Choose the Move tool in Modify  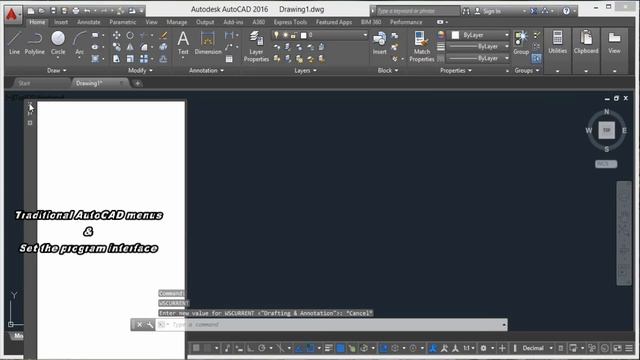(117, 36)
